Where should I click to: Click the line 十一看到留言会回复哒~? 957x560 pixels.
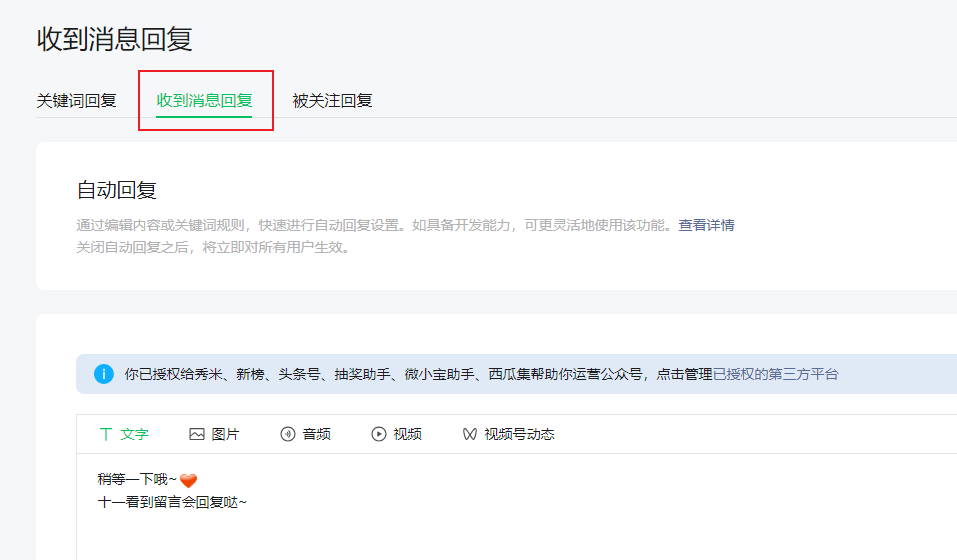(x=172, y=502)
